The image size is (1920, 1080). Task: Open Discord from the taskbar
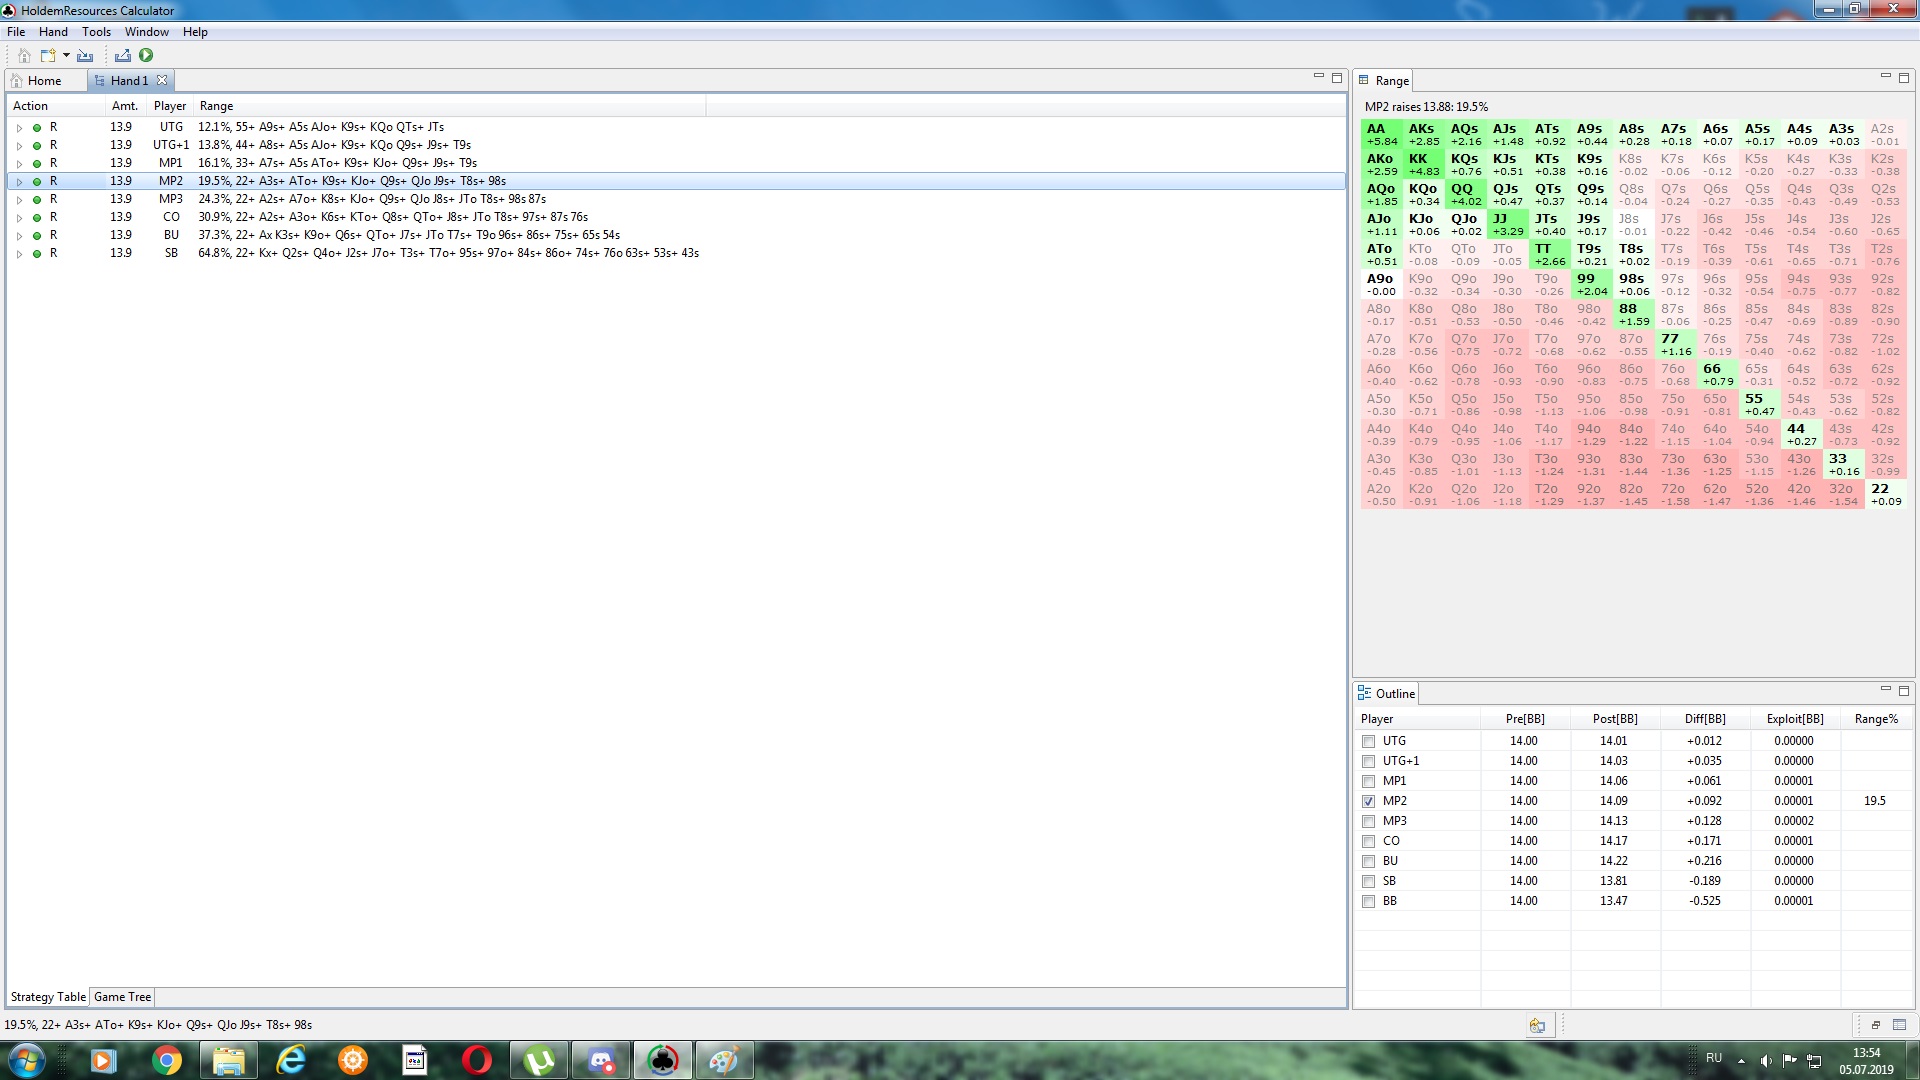click(x=601, y=1060)
